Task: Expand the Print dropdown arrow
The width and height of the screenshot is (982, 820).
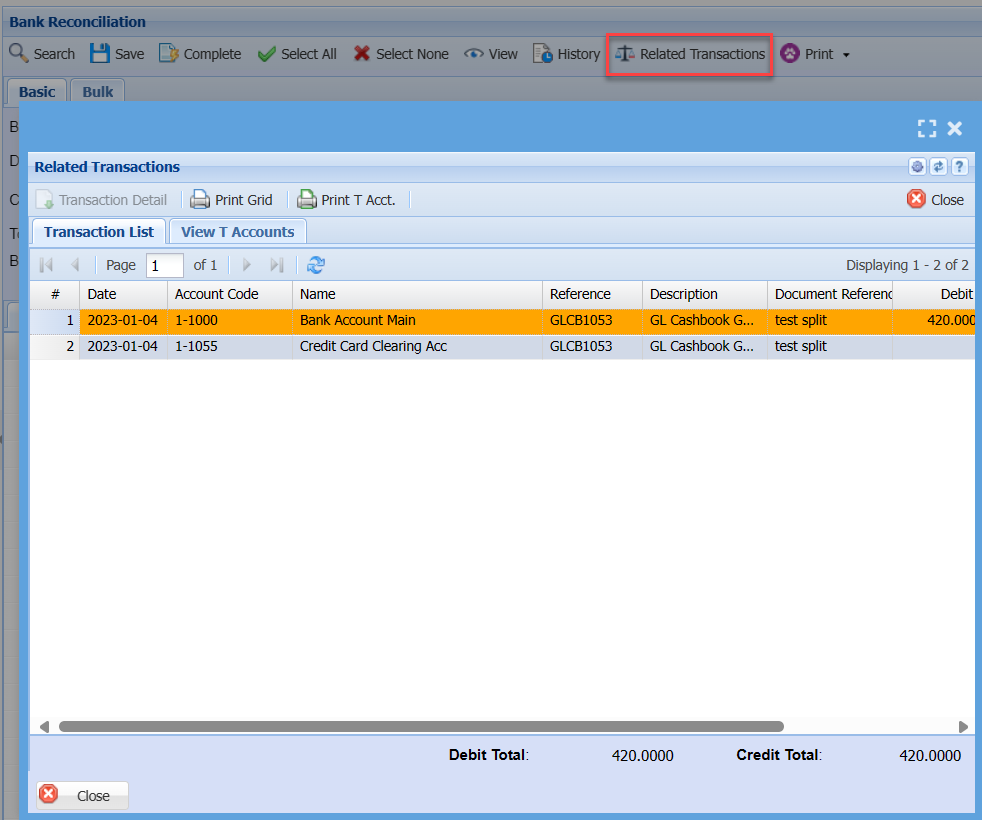Action: click(846, 55)
